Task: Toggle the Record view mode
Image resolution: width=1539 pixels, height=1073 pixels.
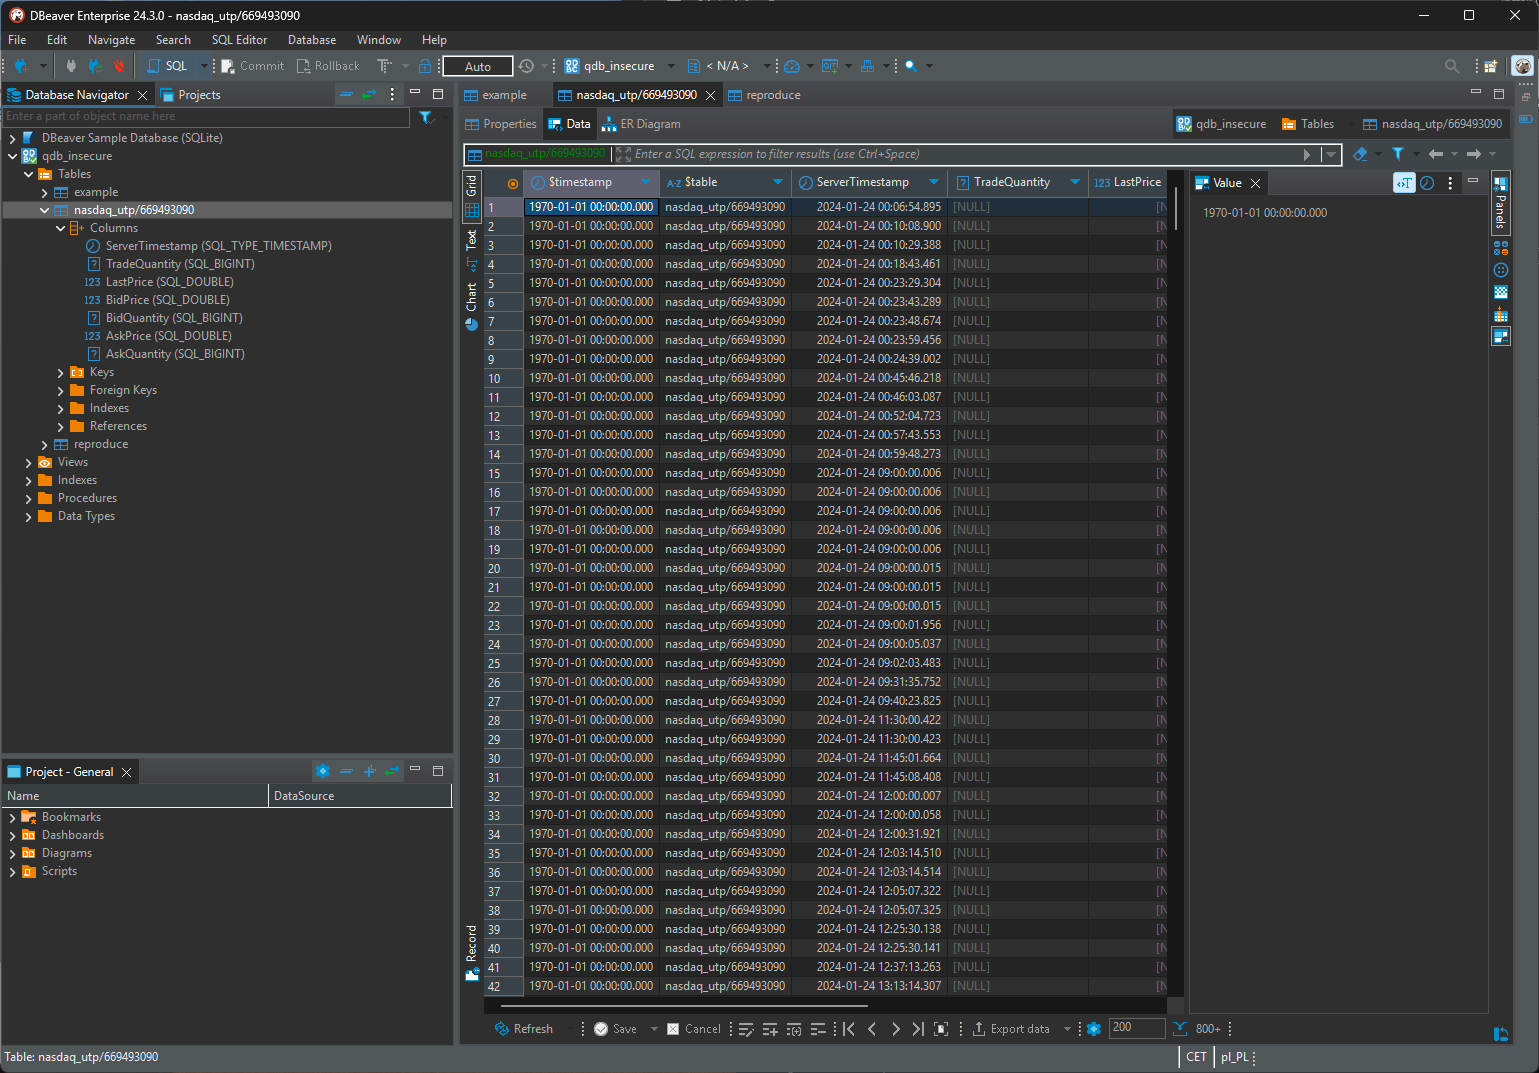Action: click(x=472, y=953)
